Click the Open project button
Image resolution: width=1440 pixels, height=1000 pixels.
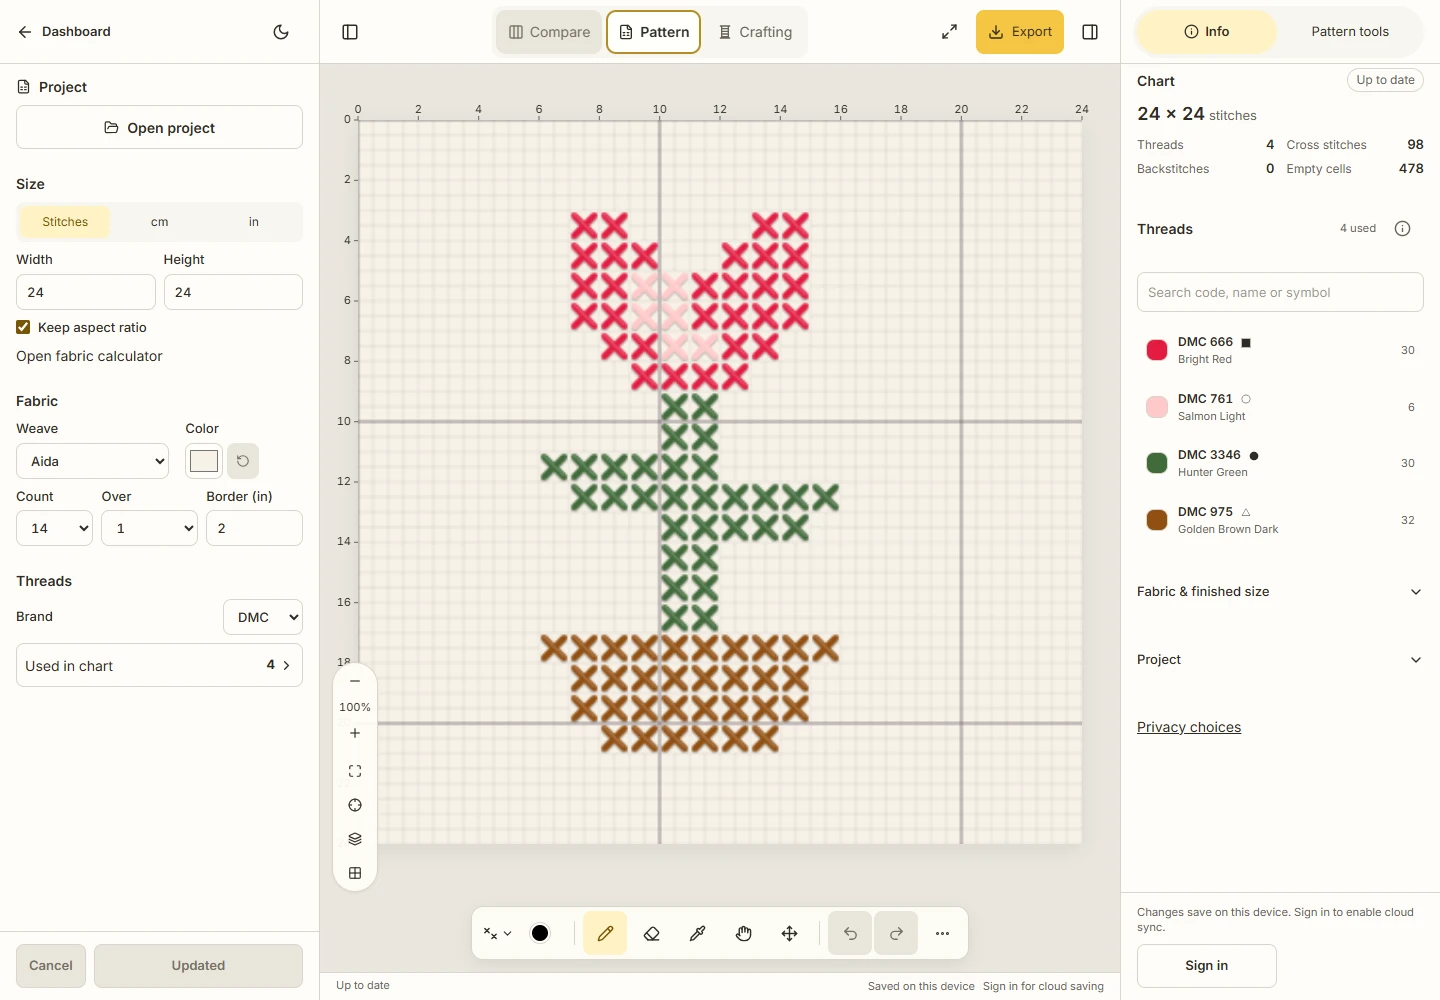tap(159, 127)
